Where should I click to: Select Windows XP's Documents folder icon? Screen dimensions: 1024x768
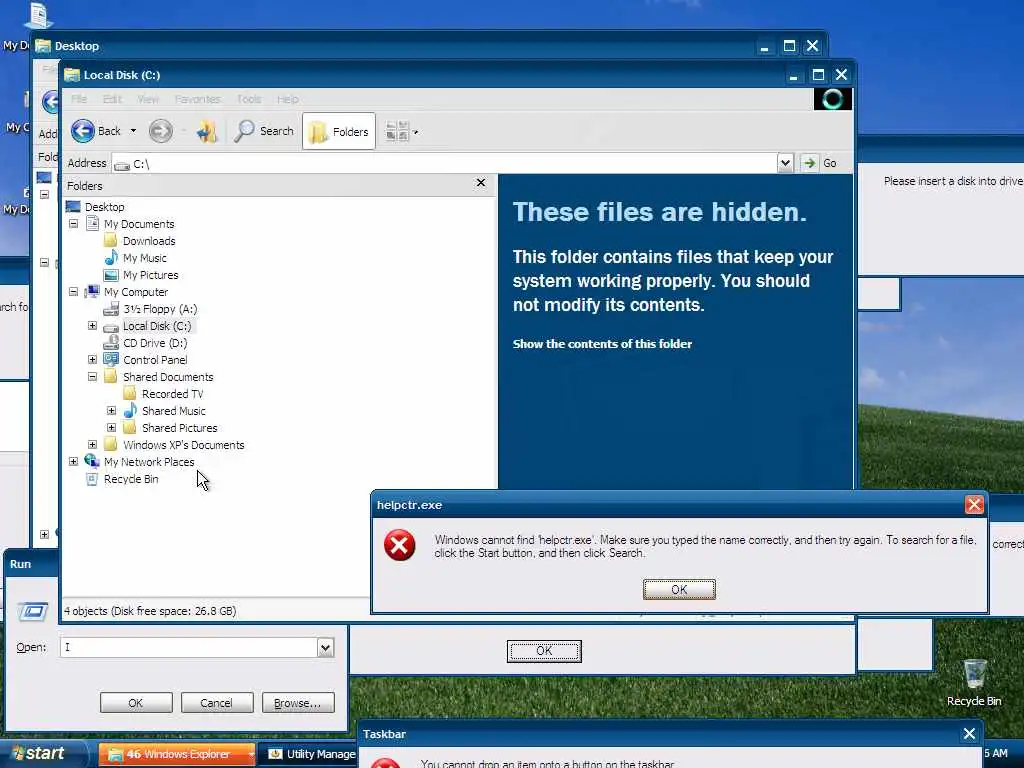[110, 444]
